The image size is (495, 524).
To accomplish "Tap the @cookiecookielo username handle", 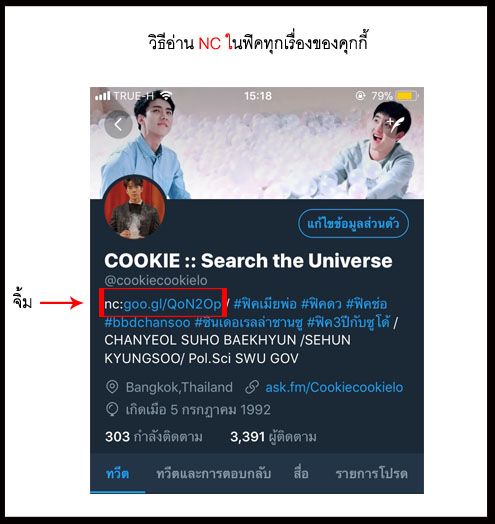I will point(156,281).
